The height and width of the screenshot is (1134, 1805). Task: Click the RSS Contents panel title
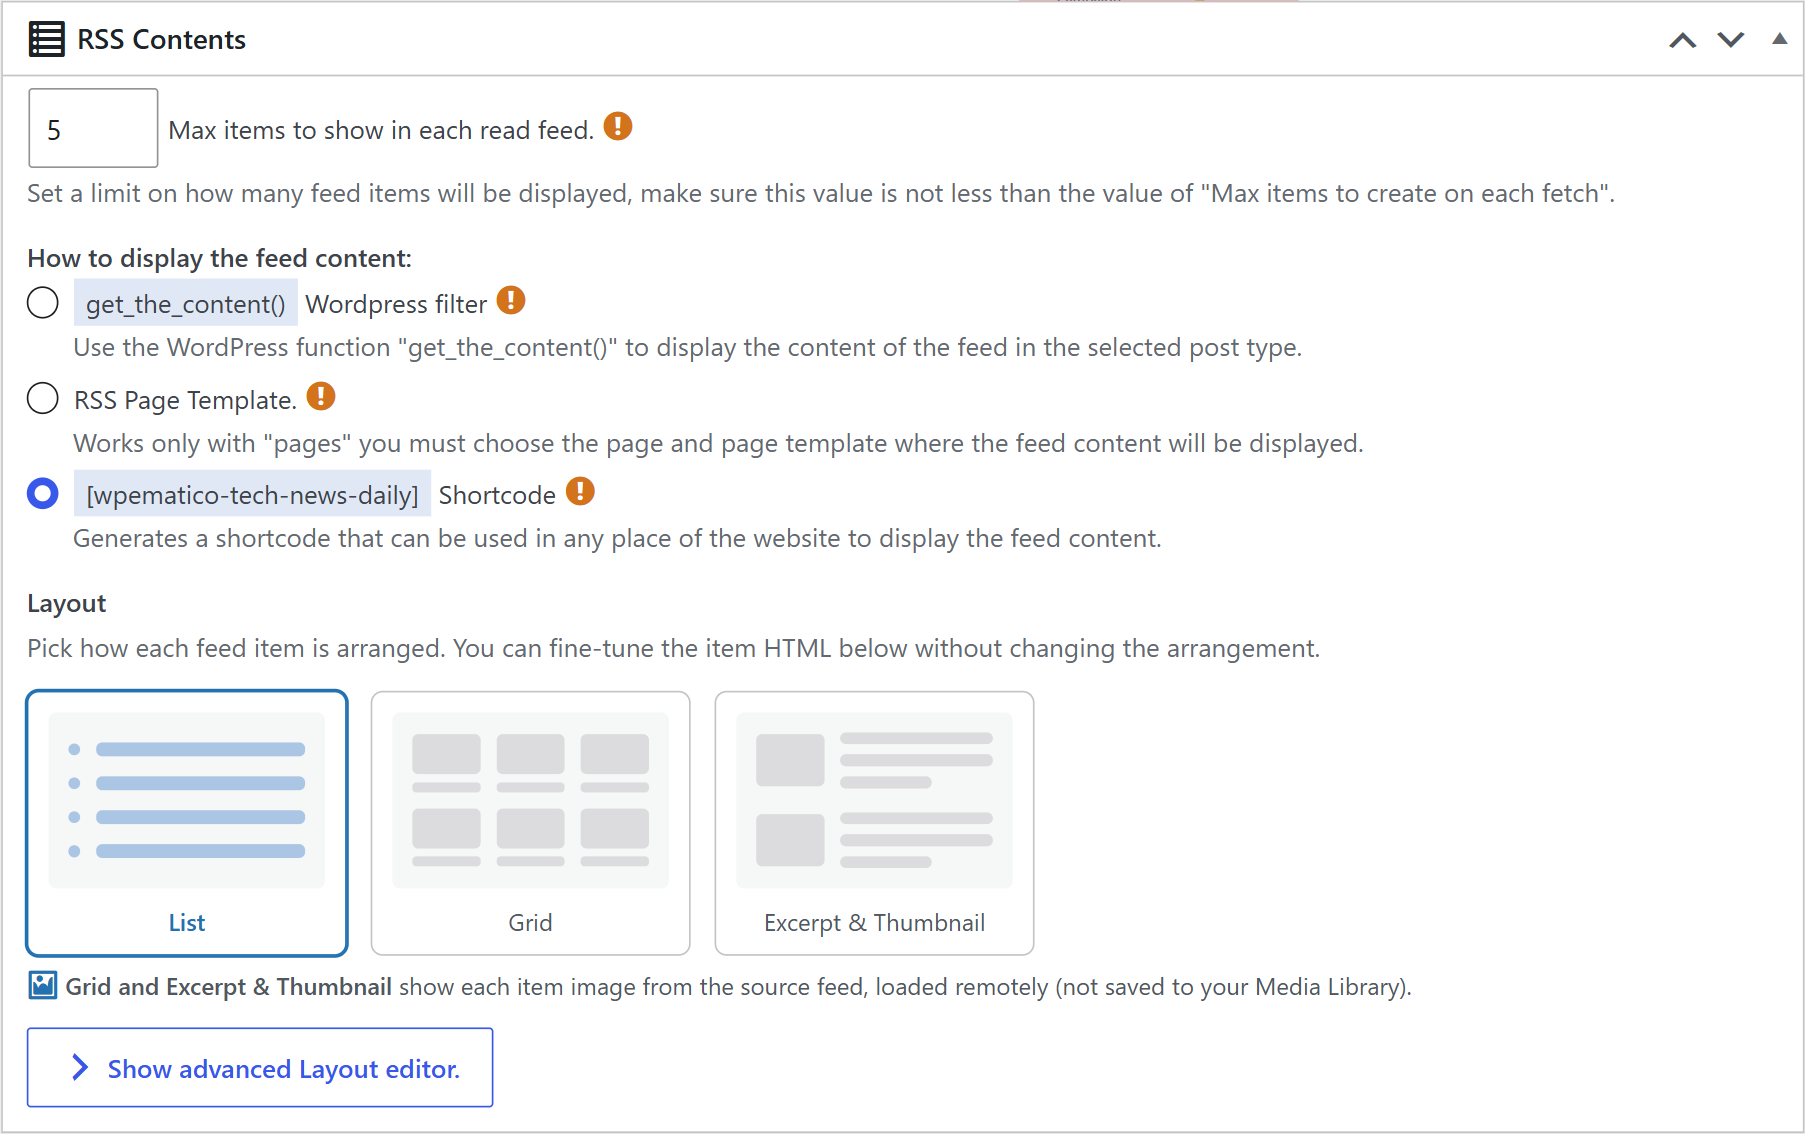(x=162, y=39)
